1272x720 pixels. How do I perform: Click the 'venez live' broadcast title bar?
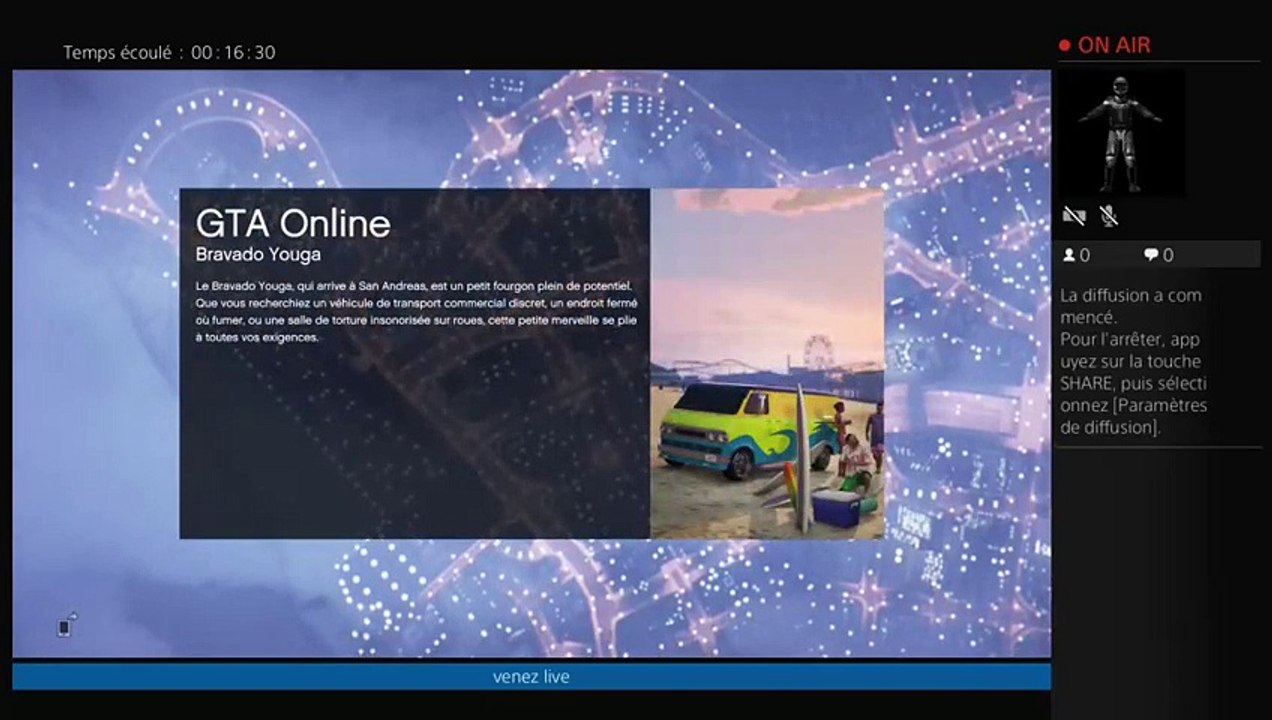pyautogui.click(x=531, y=677)
